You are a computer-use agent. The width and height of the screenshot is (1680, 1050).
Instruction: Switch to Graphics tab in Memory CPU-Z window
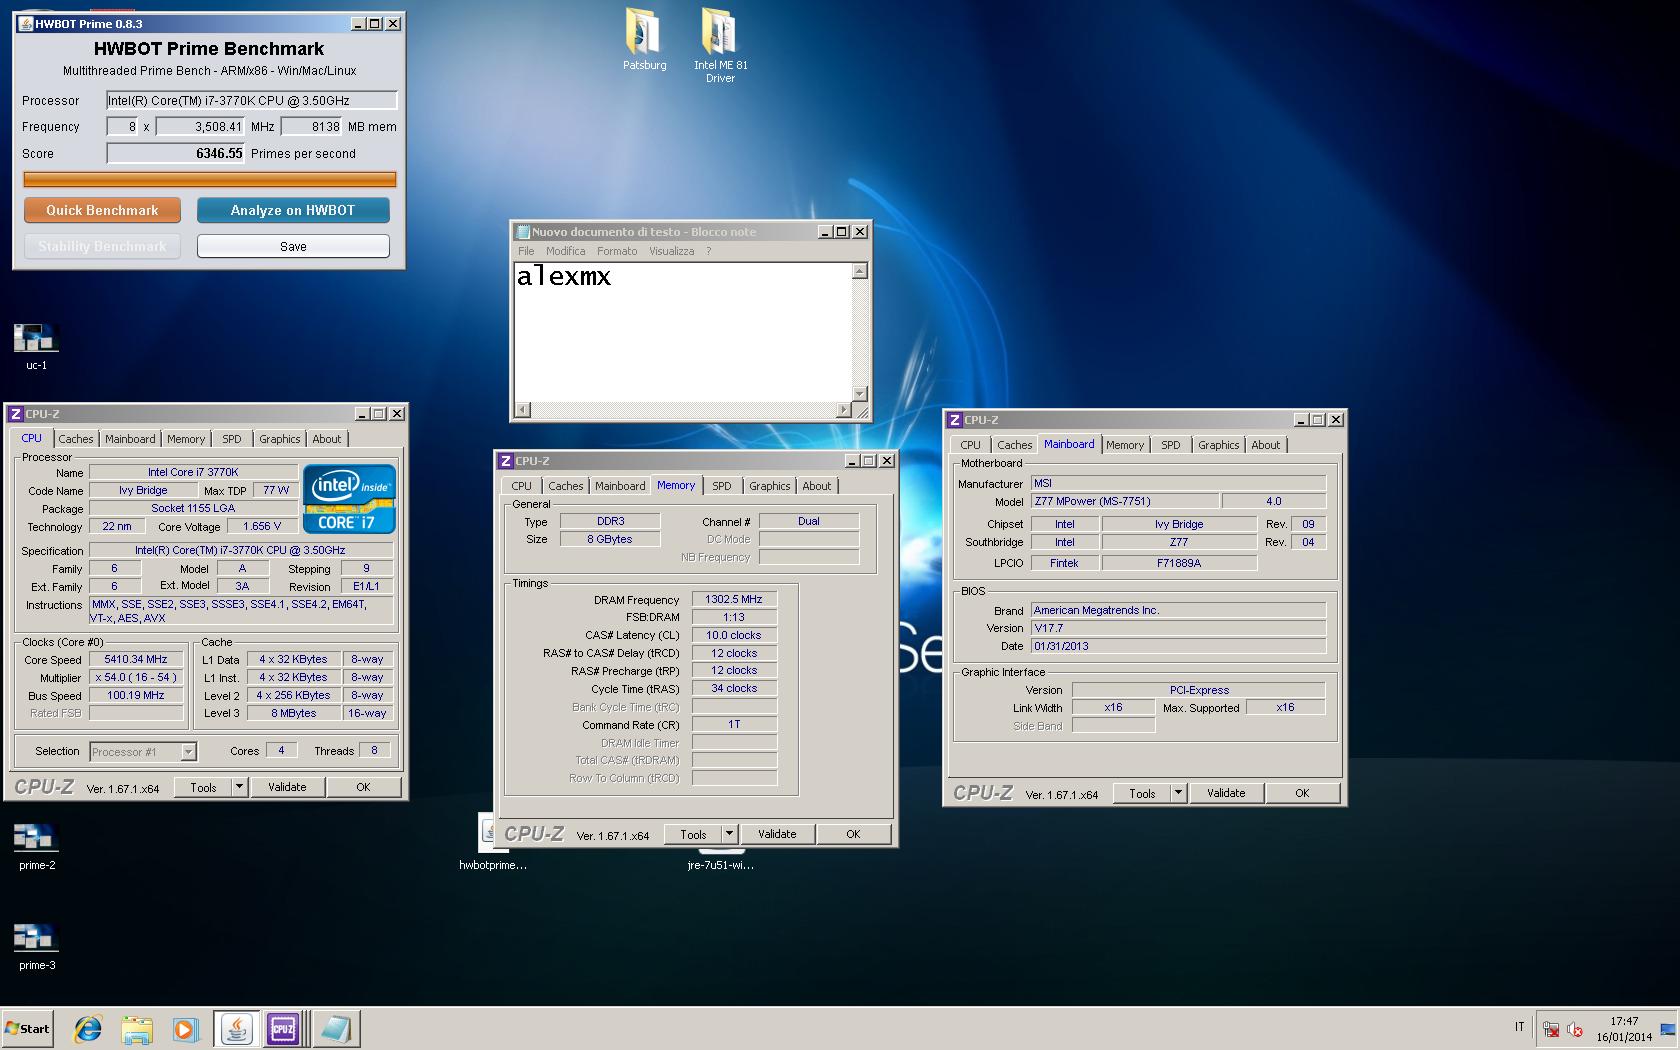769,486
